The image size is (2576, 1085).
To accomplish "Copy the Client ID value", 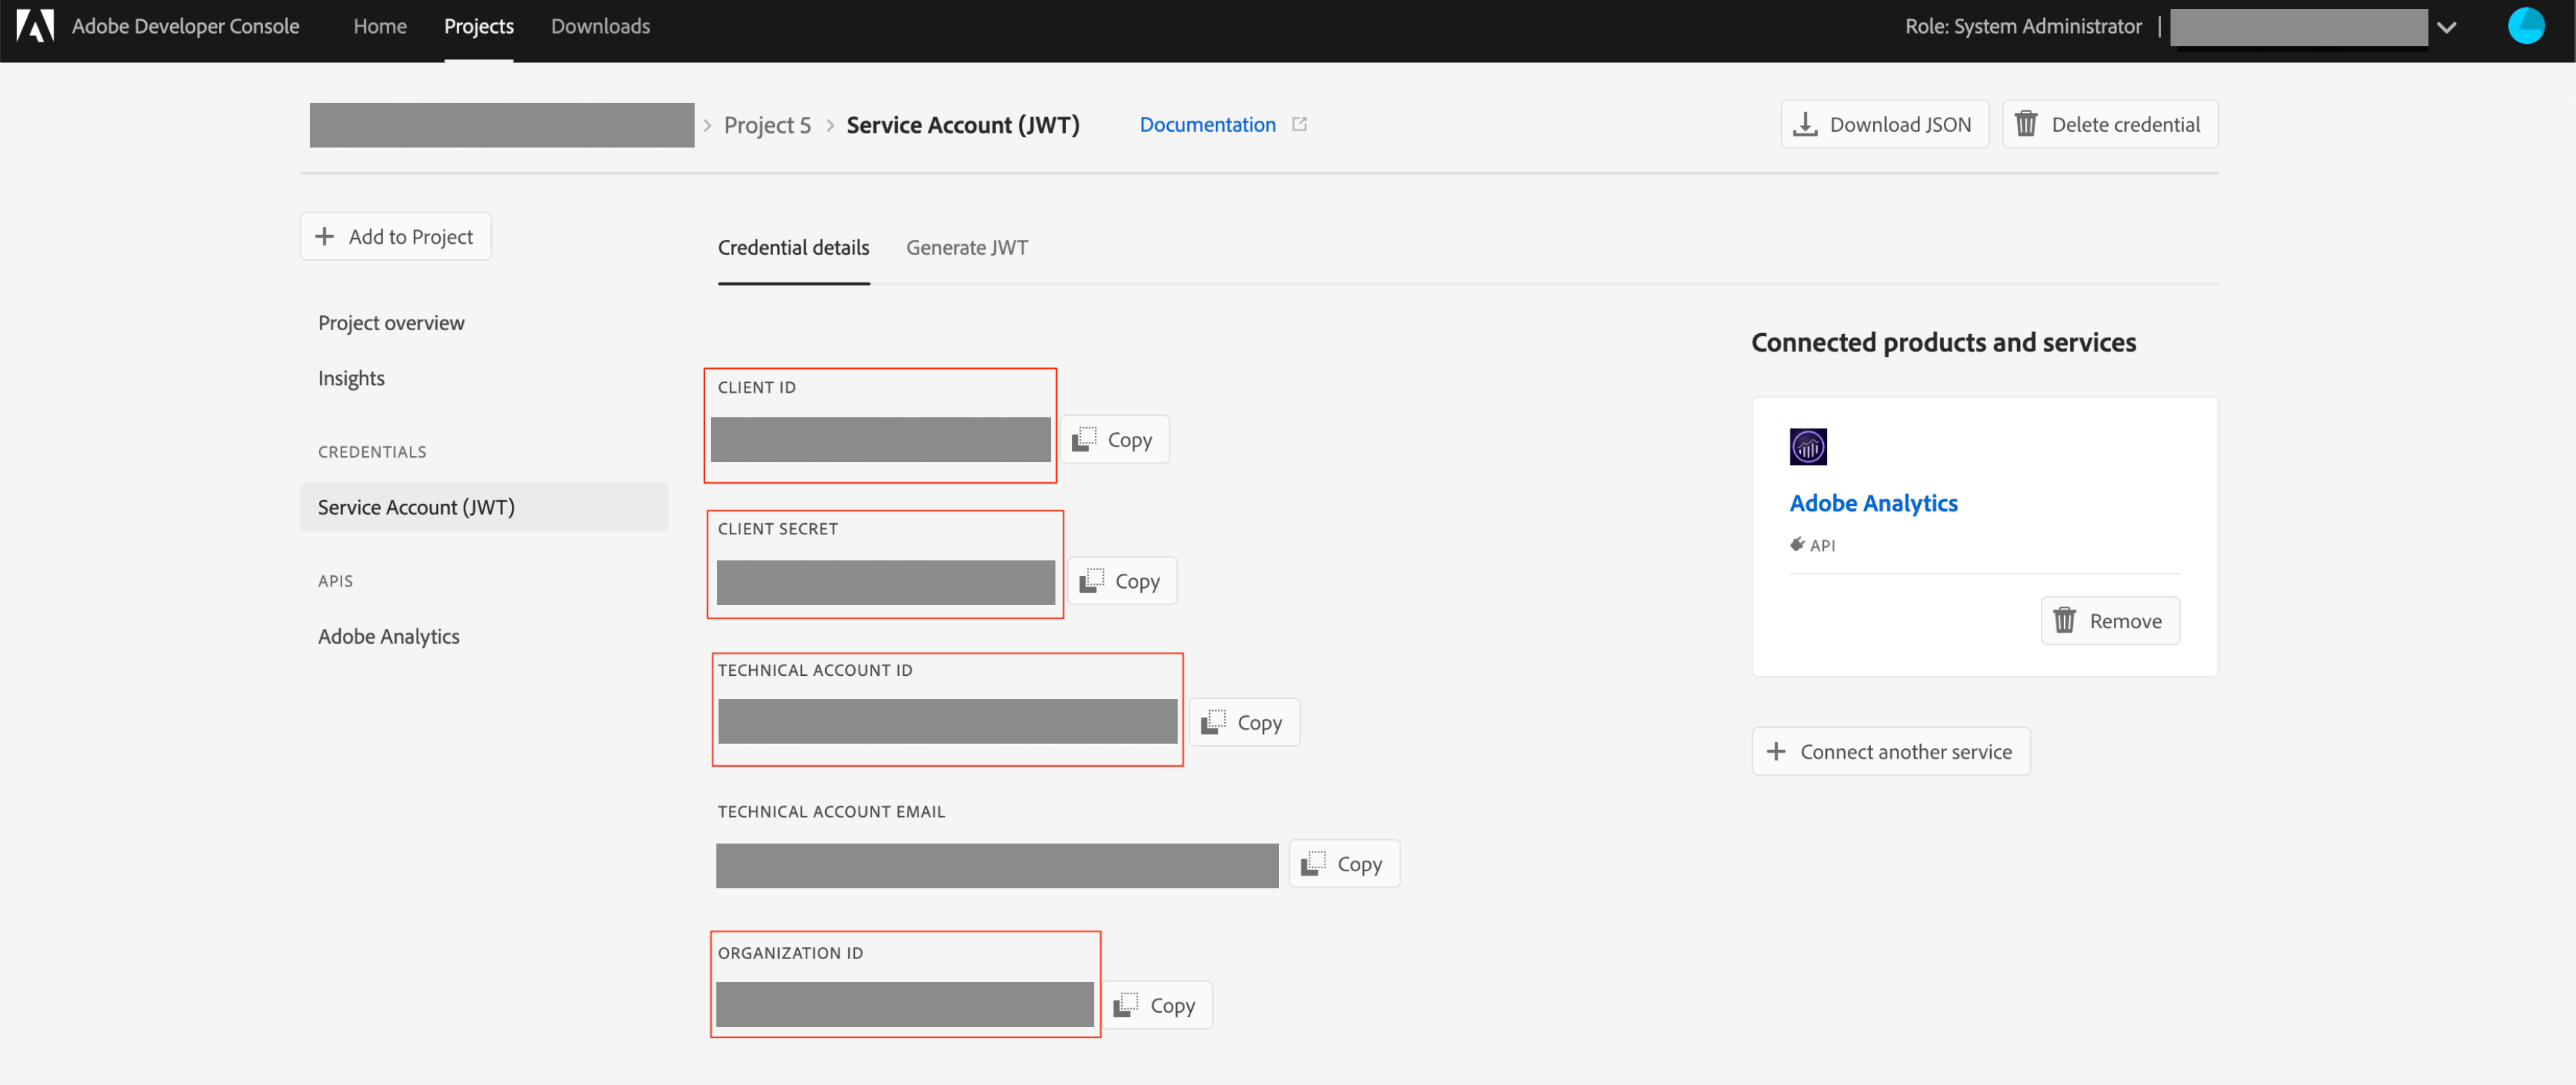I will (1114, 439).
